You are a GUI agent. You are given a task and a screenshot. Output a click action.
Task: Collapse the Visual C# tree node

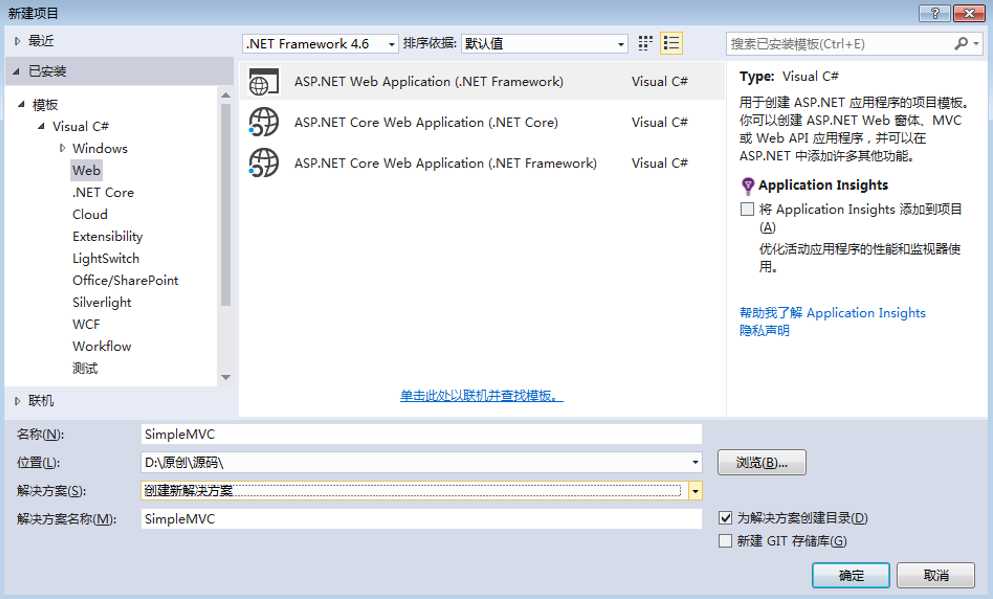click(x=41, y=126)
